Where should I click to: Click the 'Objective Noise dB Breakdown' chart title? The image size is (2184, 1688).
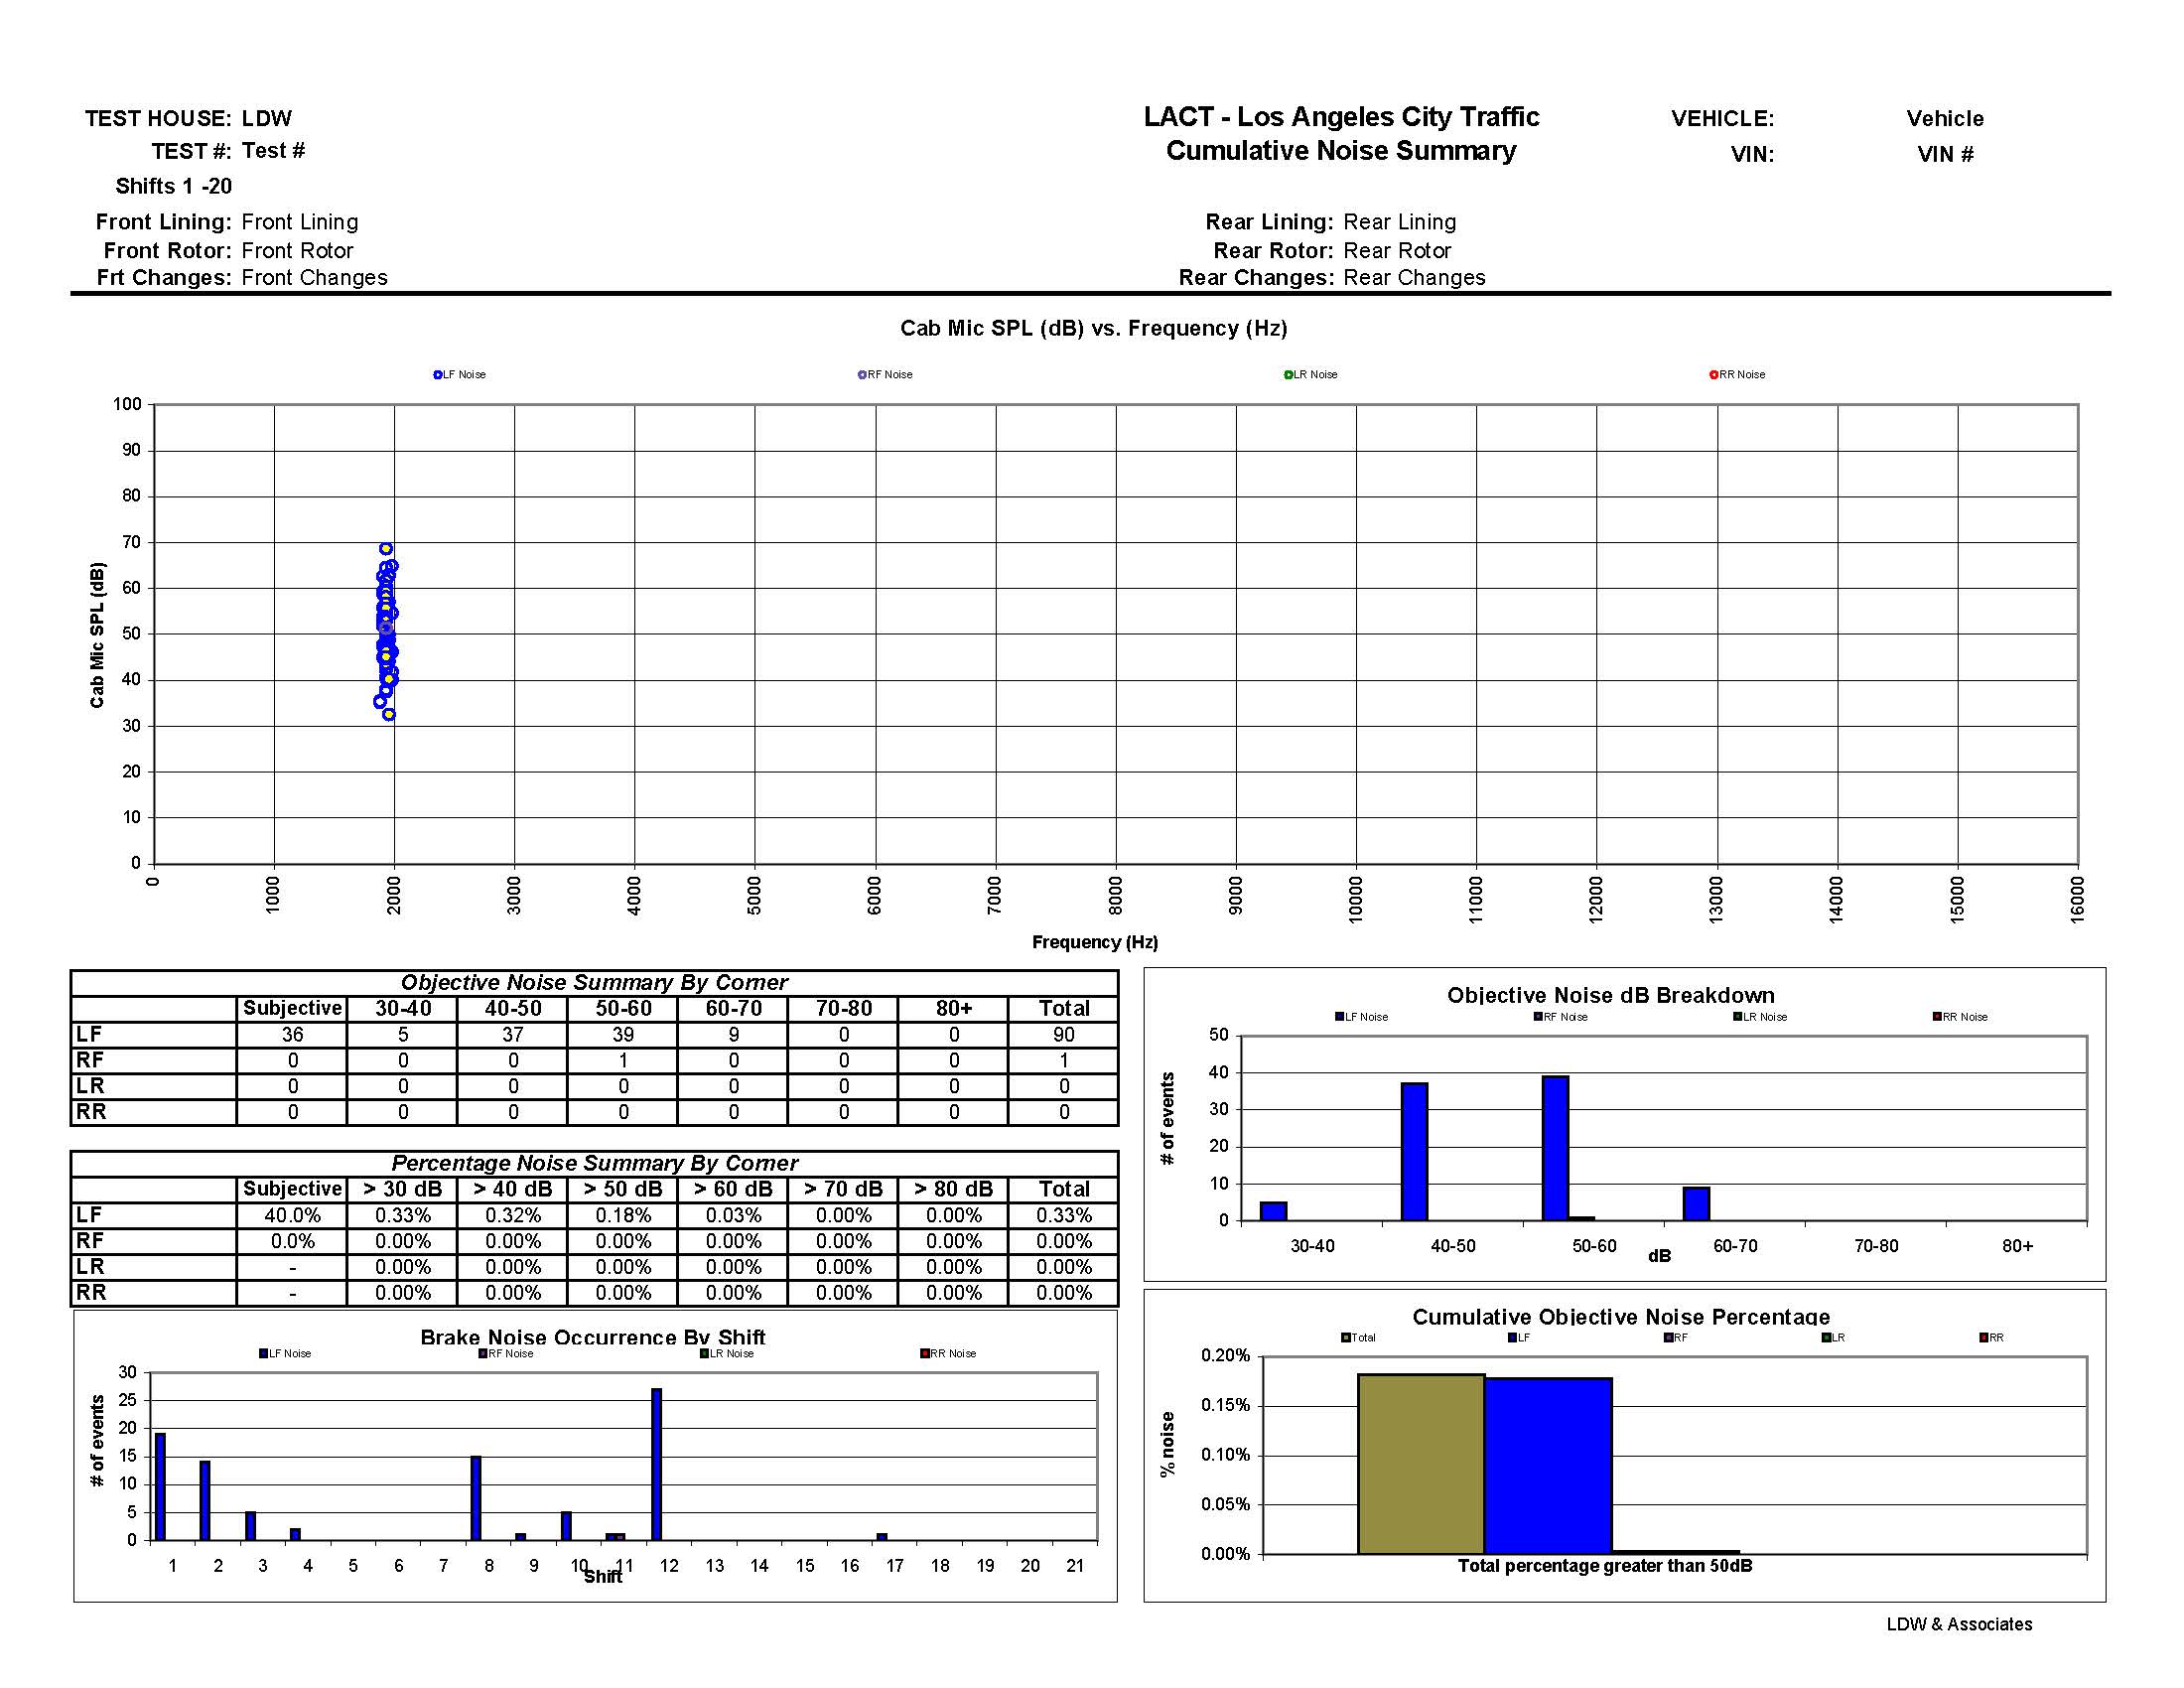(x=1611, y=995)
